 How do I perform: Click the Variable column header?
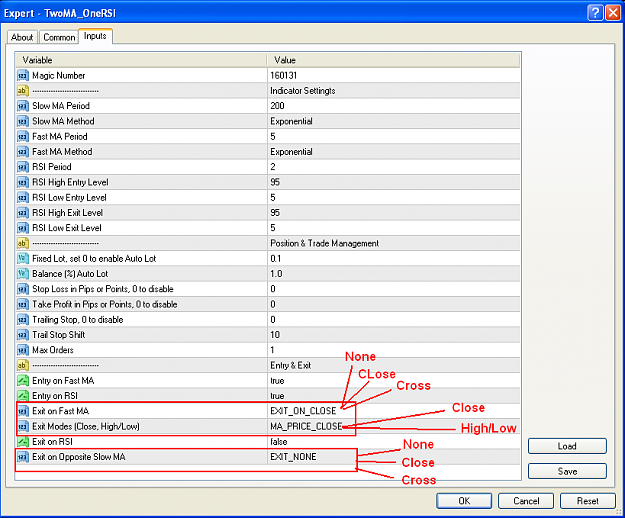pyautogui.click(x=141, y=60)
